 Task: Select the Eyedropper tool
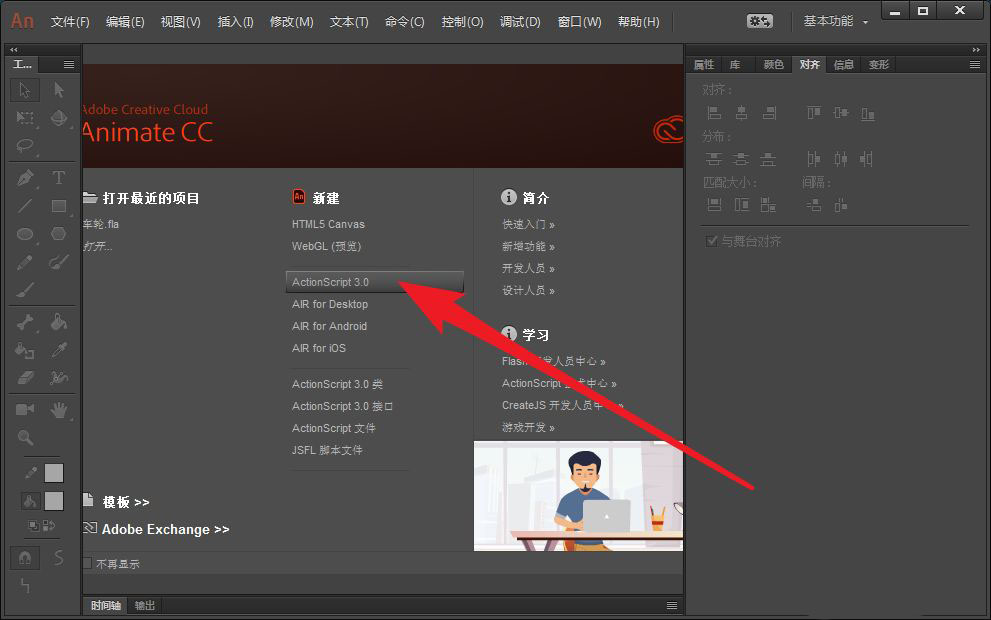coord(59,350)
